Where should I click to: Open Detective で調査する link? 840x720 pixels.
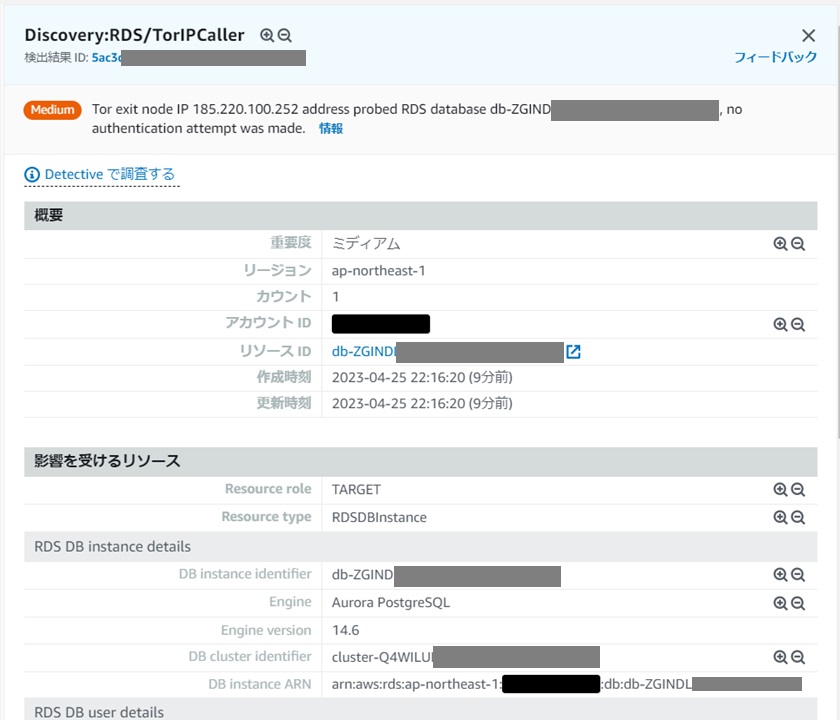[109, 174]
